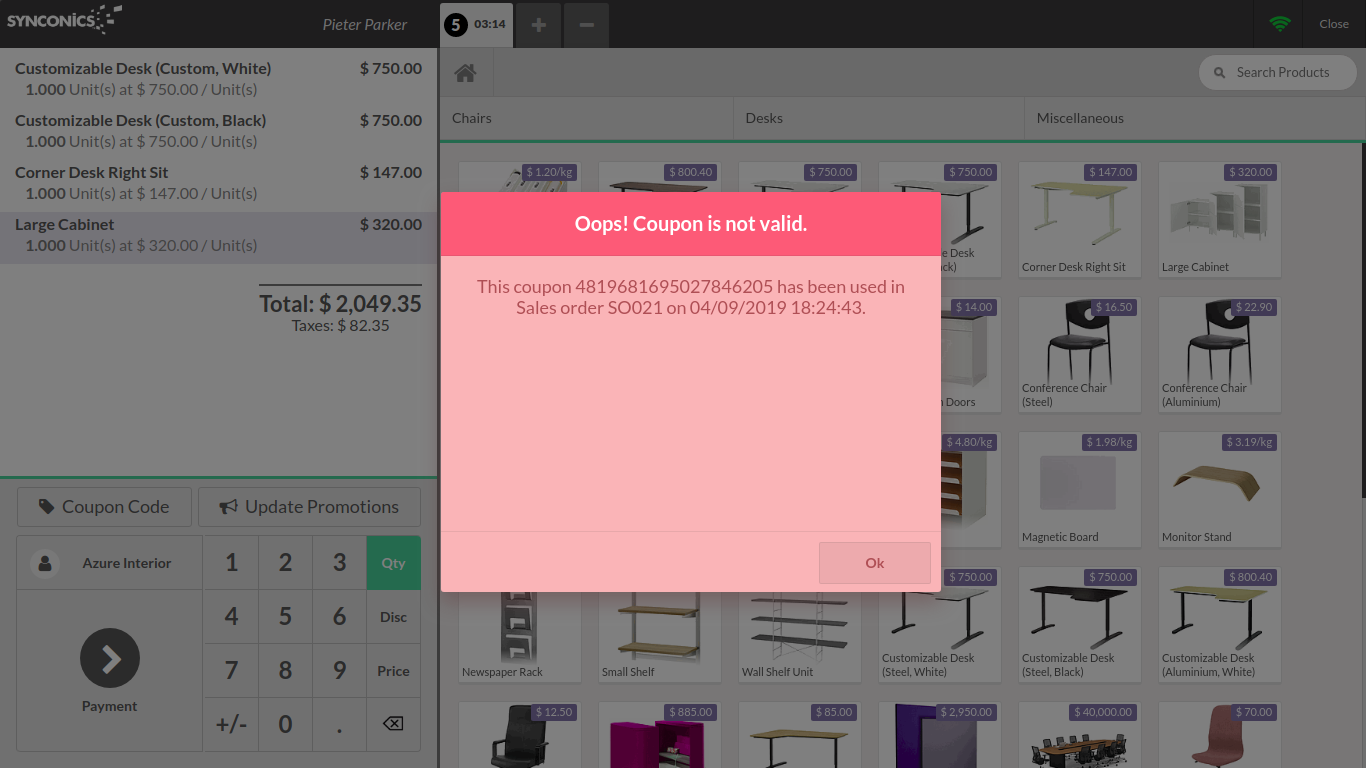Remove current order with minus button
The height and width of the screenshot is (768, 1366).
pos(587,24)
